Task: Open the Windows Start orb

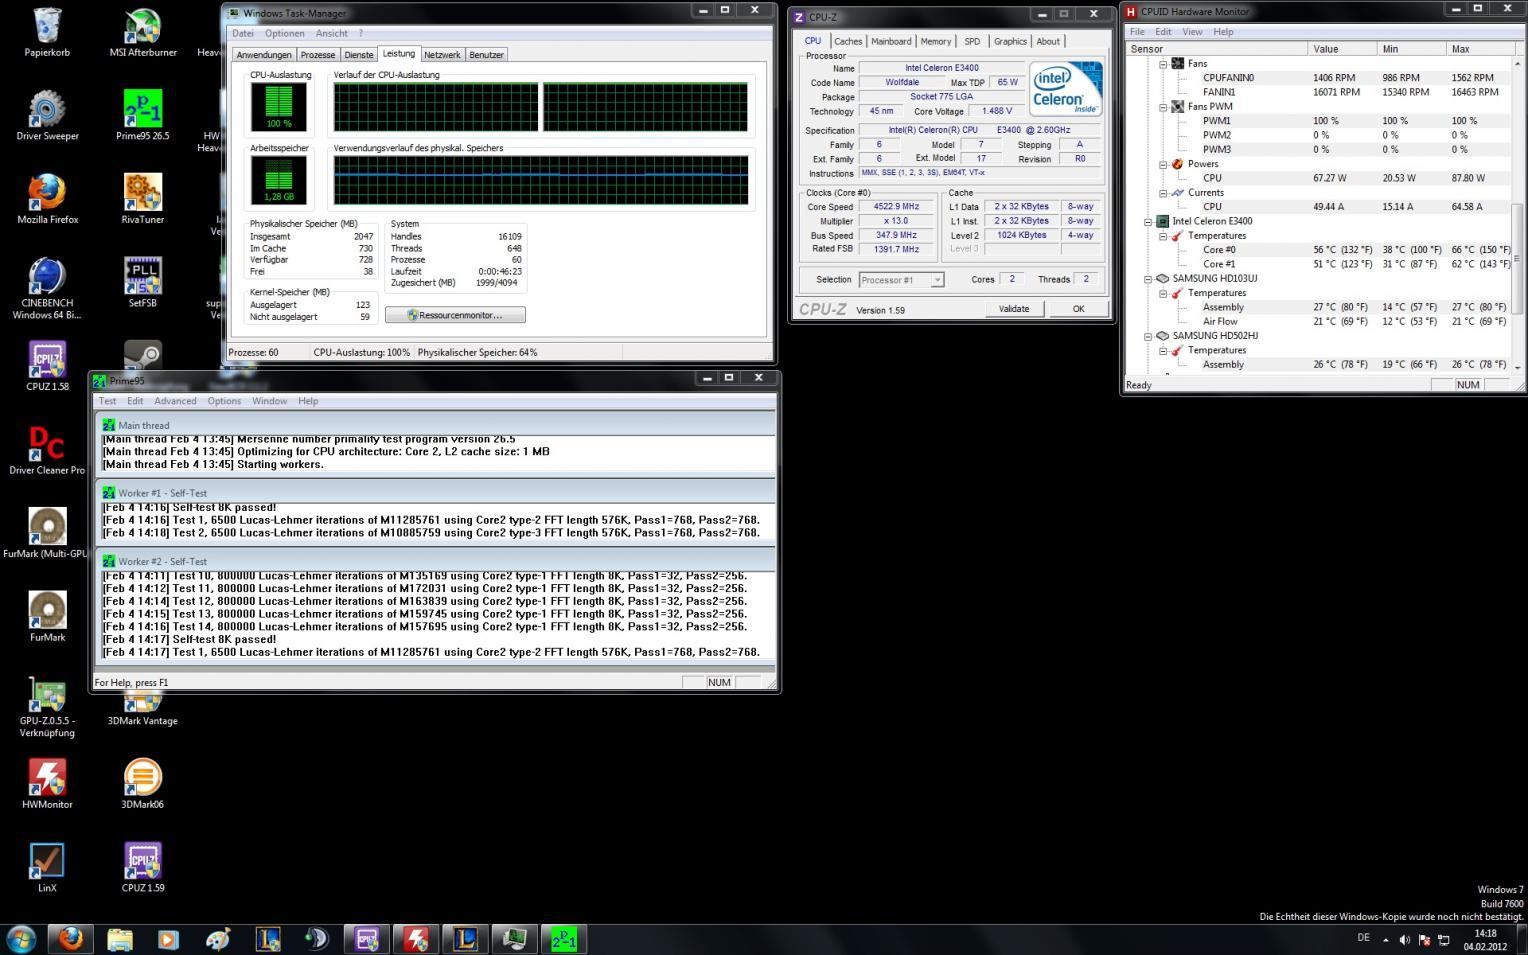Action: coord(21,939)
